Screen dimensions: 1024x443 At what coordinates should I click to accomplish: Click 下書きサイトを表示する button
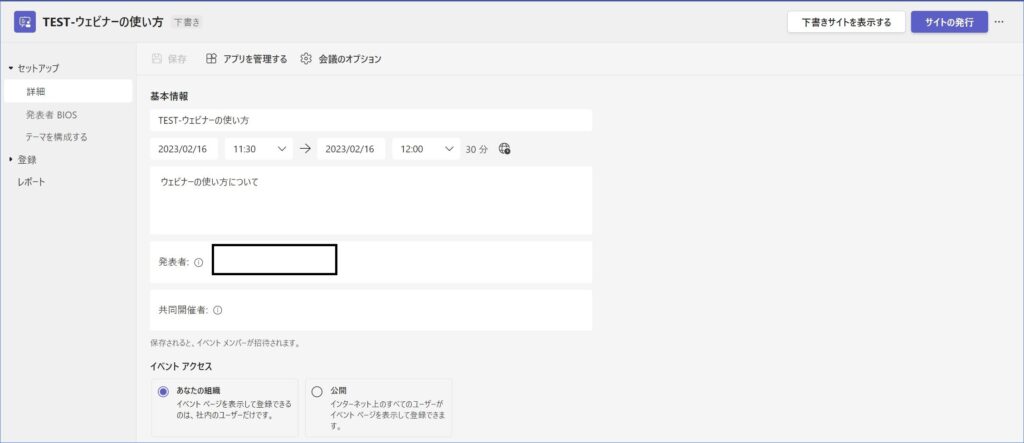tap(845, 22)
